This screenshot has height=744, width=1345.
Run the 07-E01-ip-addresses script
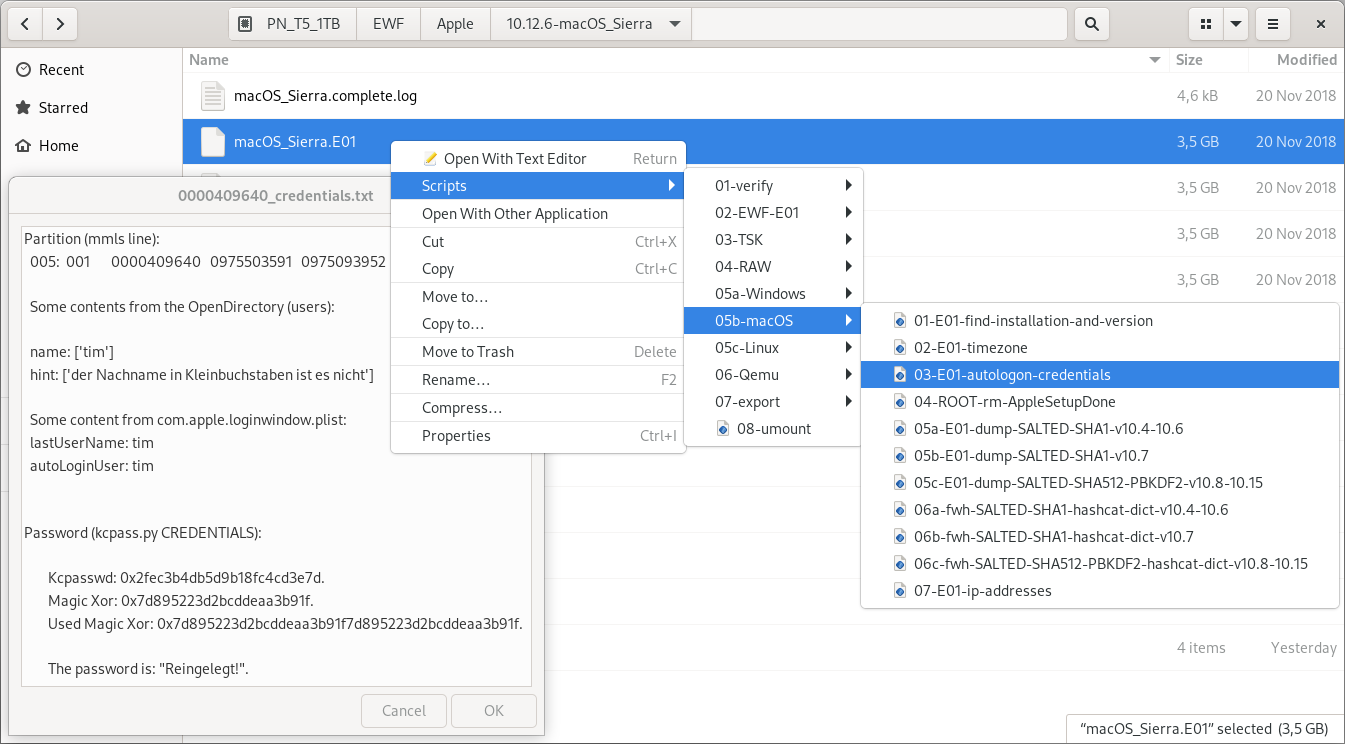[1099, 591]
